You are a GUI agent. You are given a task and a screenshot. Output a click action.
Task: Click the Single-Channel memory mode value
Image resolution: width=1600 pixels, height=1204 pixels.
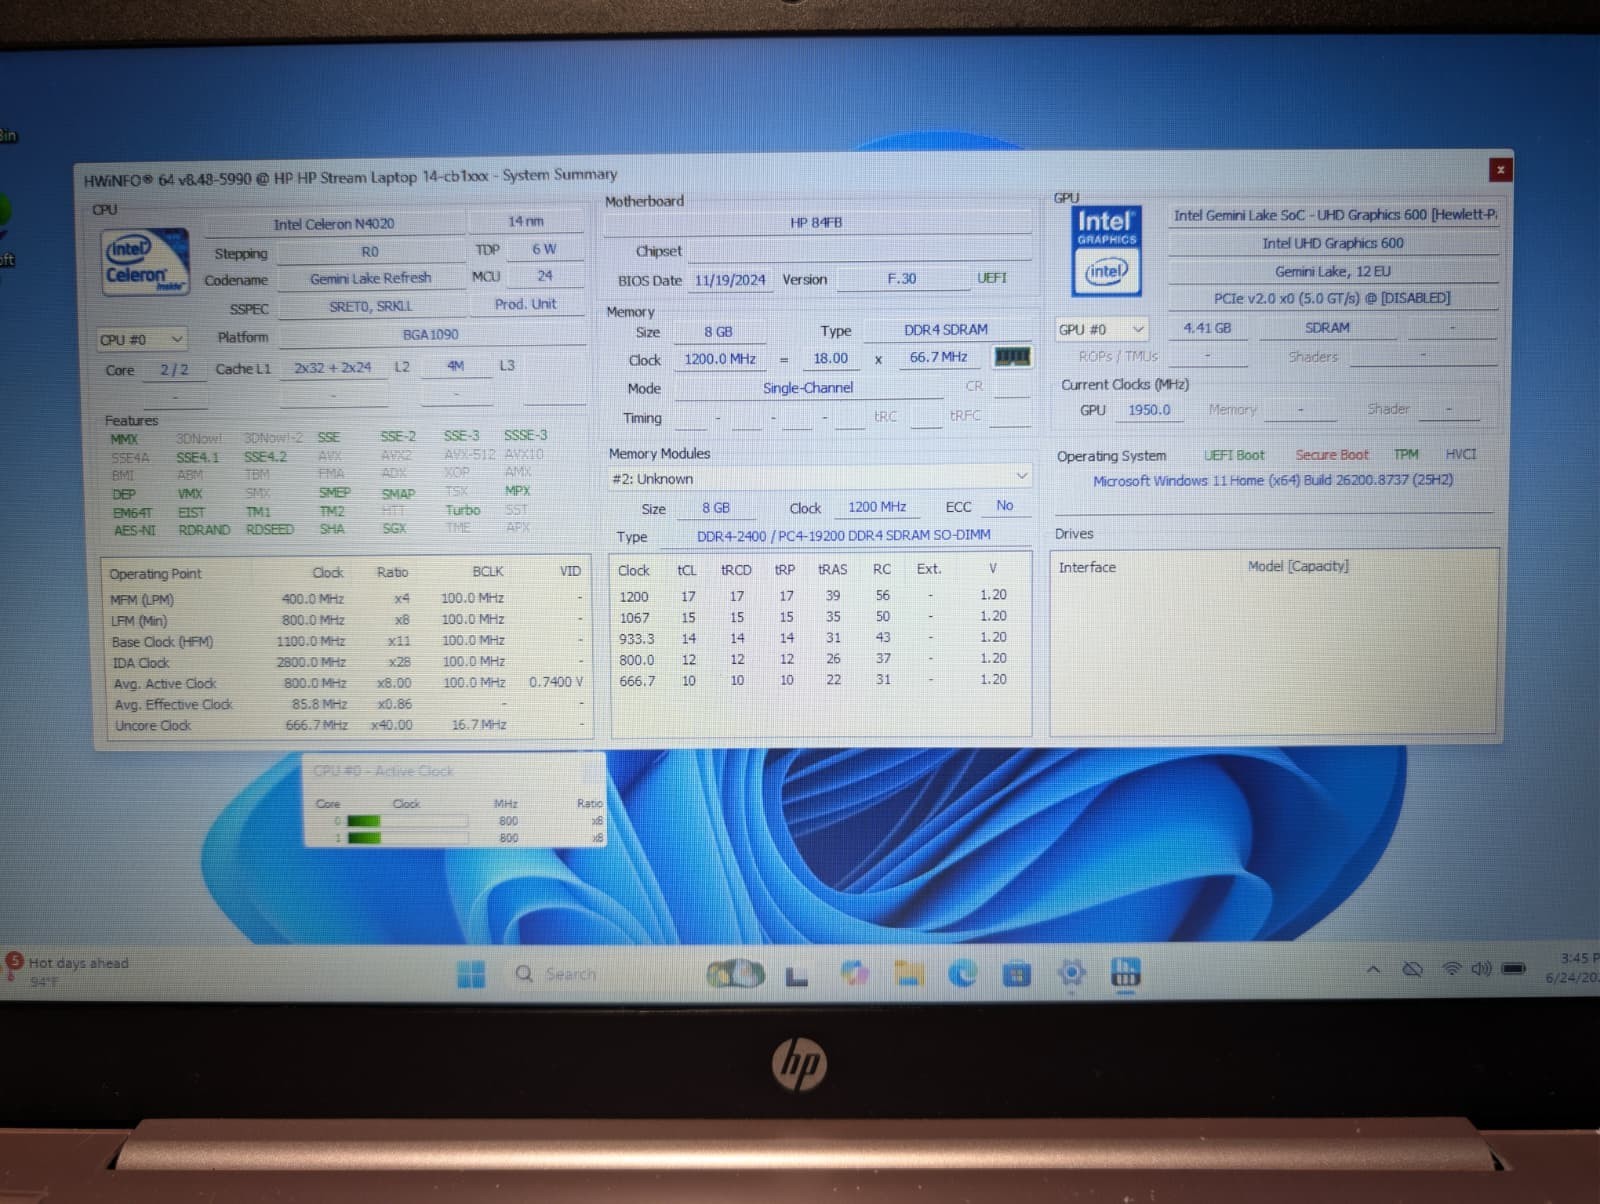pos(808,388)
